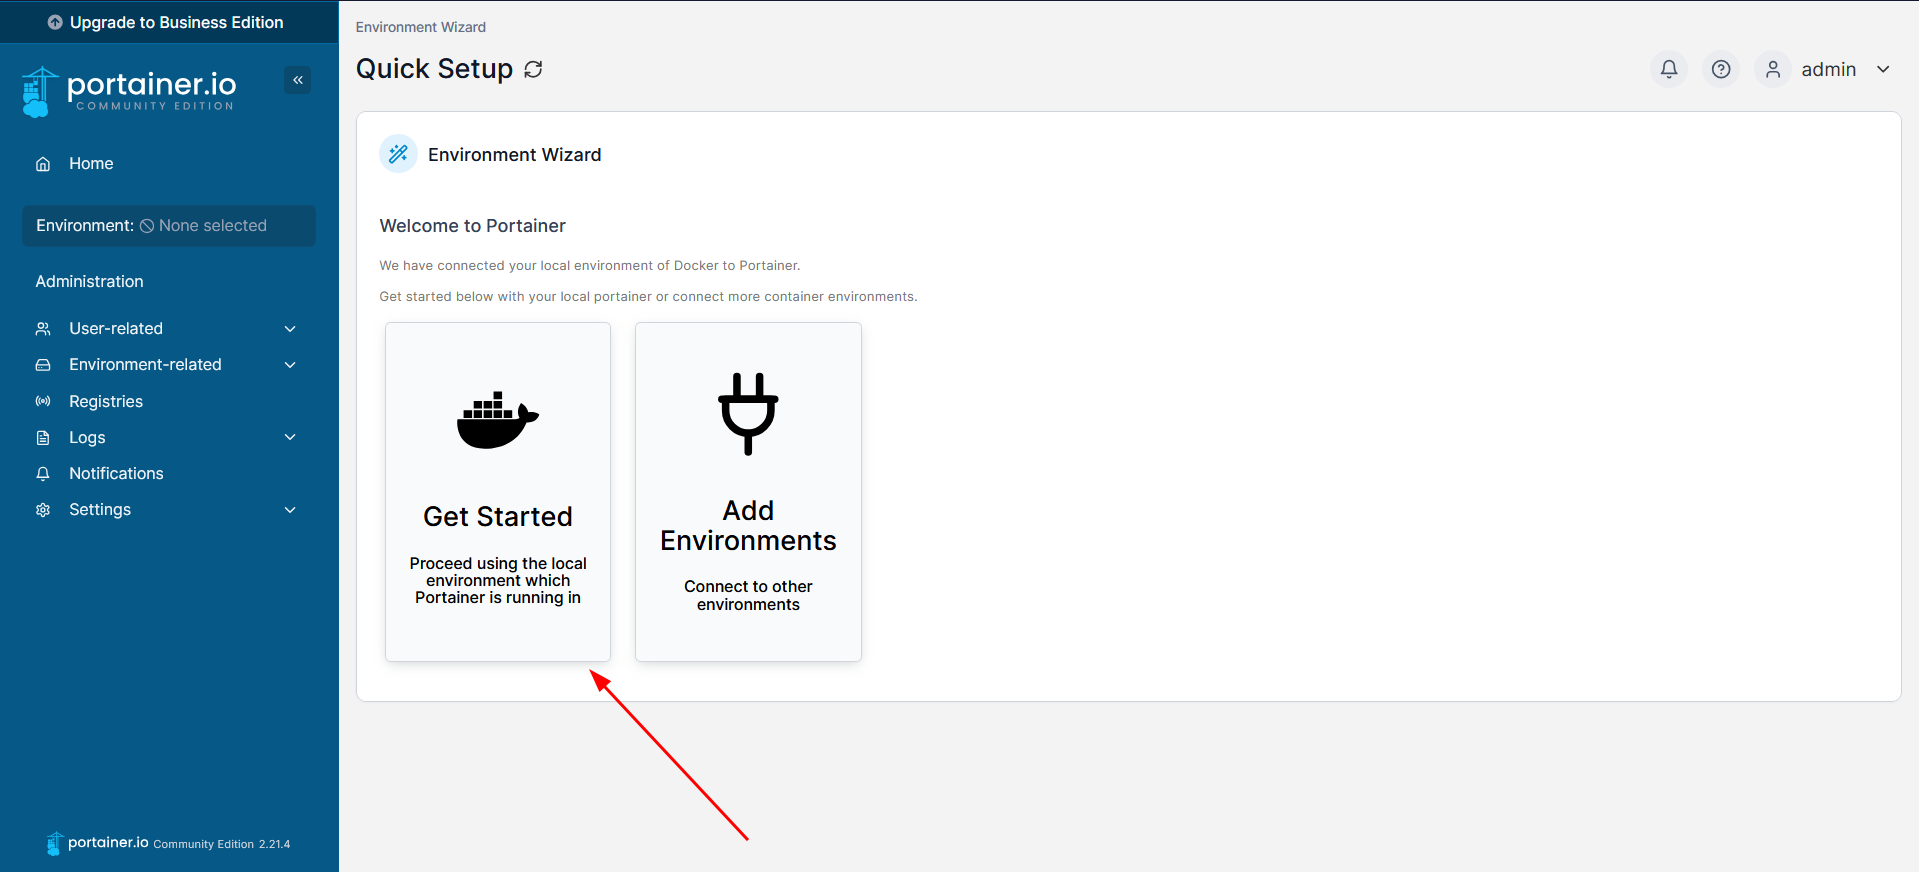Click the plug icon for Add Environments

(x=748, y=413)
